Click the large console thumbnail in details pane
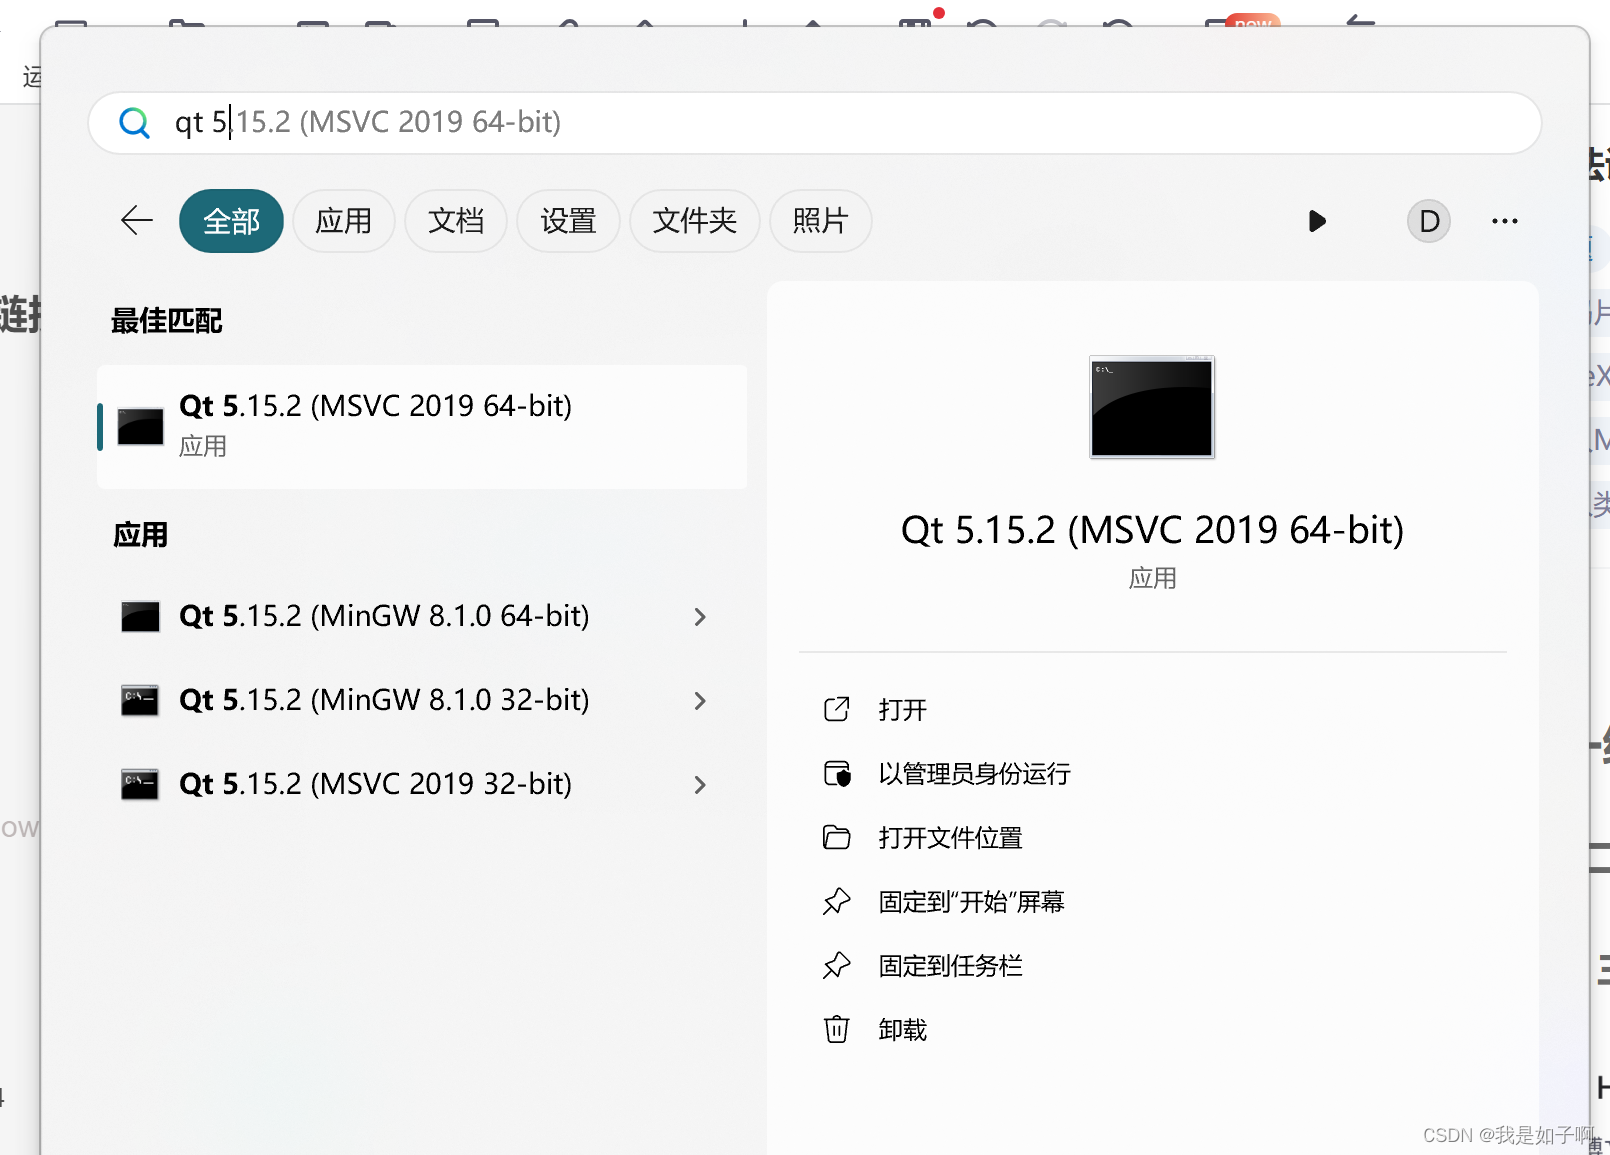Image resolution: width=1610 pixels, height=1155 pixels. coord(1152,407)
